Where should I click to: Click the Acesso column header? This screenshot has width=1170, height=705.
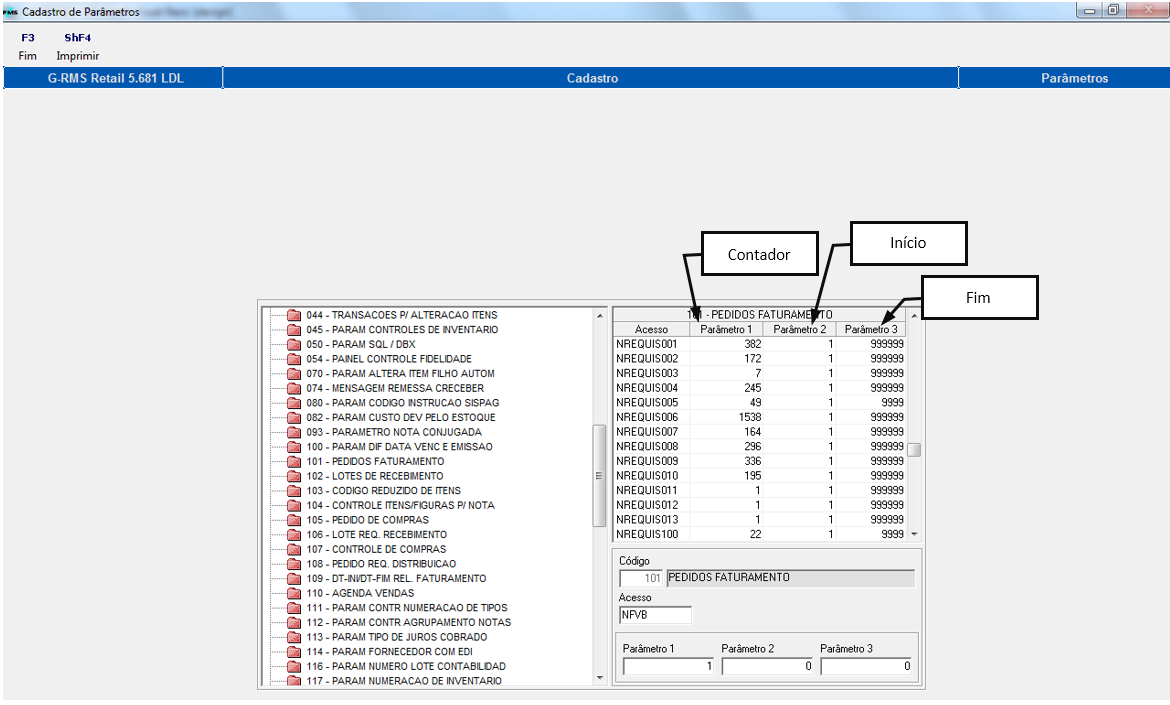pos(651,329)
